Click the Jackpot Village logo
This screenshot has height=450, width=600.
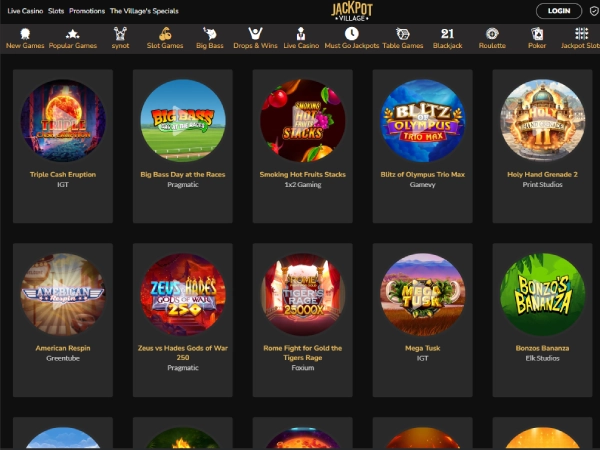(351, 11)
